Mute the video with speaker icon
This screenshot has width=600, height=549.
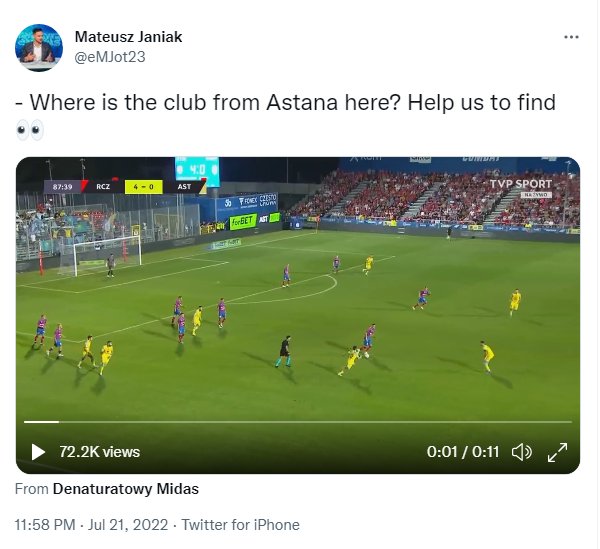(x=522, y=452)
